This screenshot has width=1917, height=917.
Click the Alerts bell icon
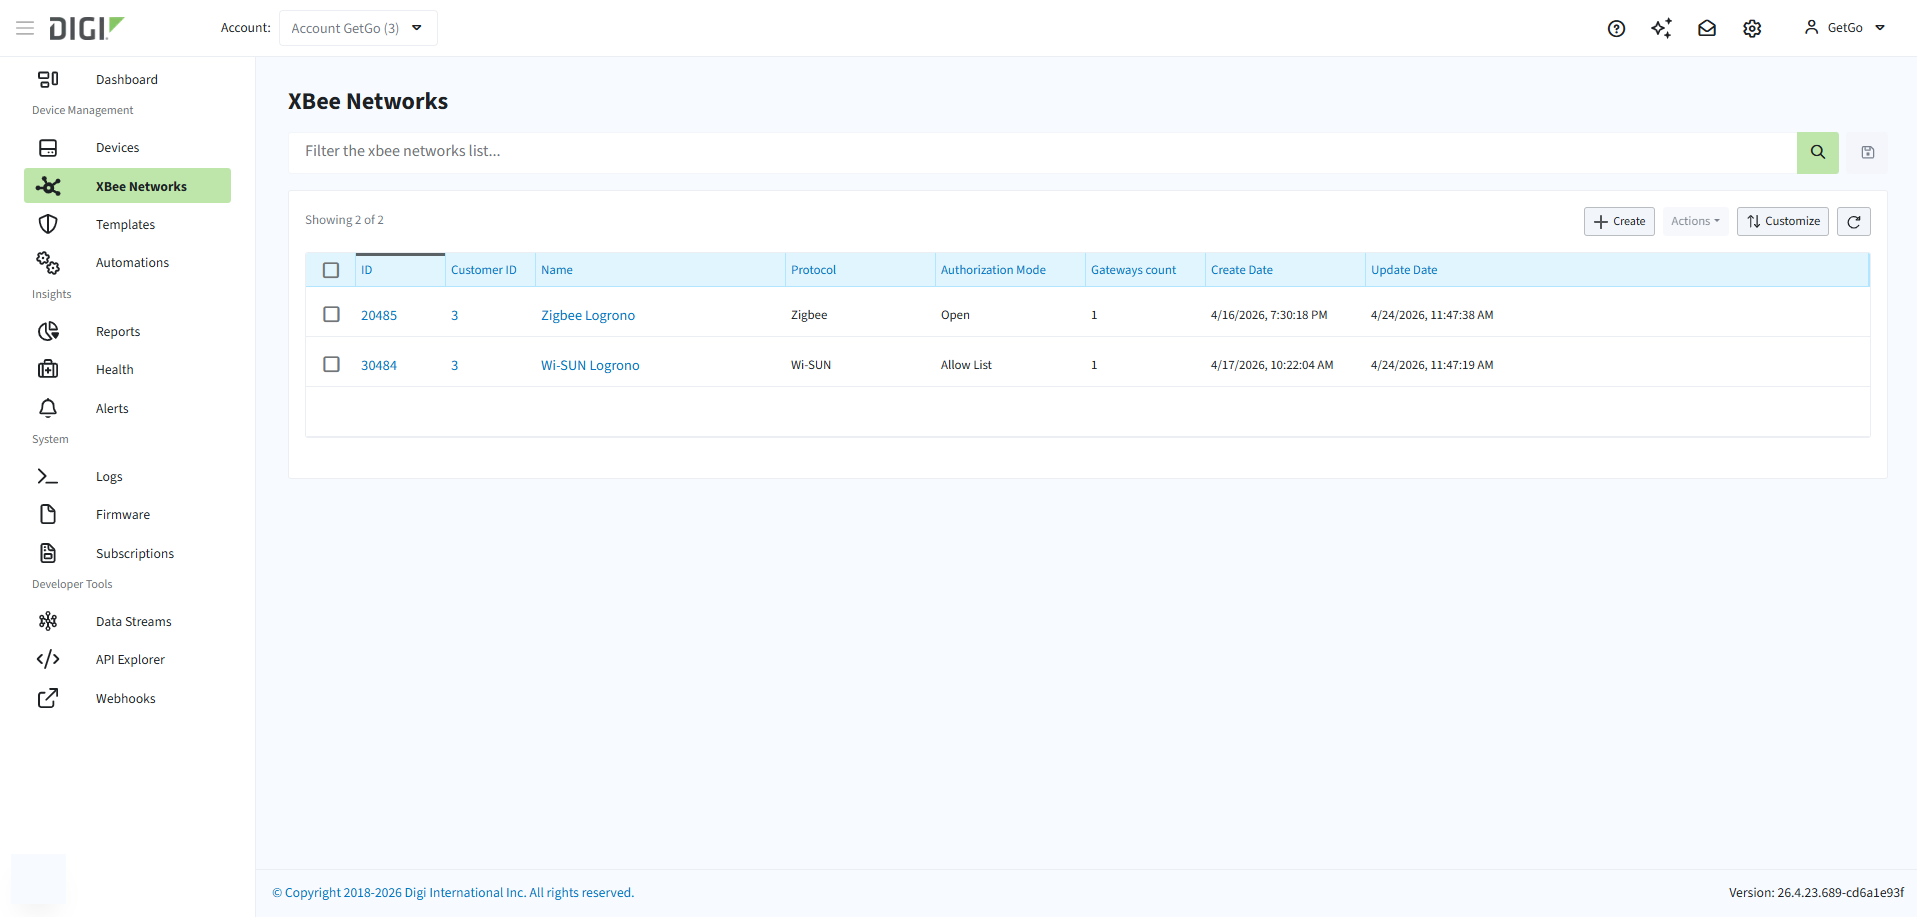coord(48,408)
